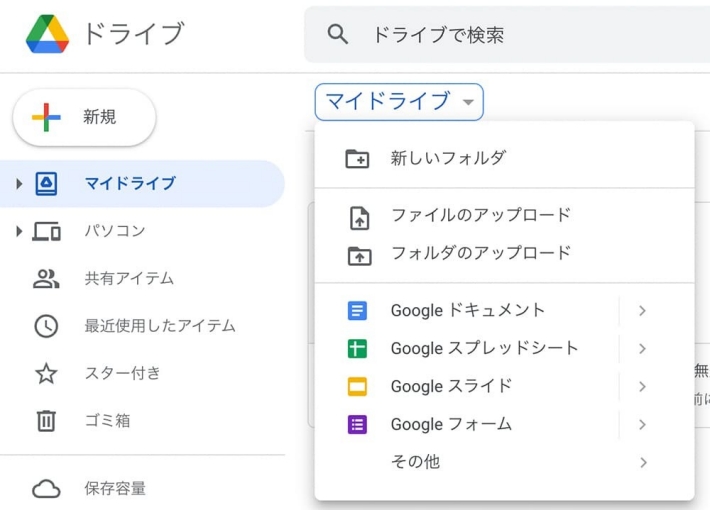Click the blue Google Docs icon
Viewport: 710px width, 510px height.
point(357,311)
